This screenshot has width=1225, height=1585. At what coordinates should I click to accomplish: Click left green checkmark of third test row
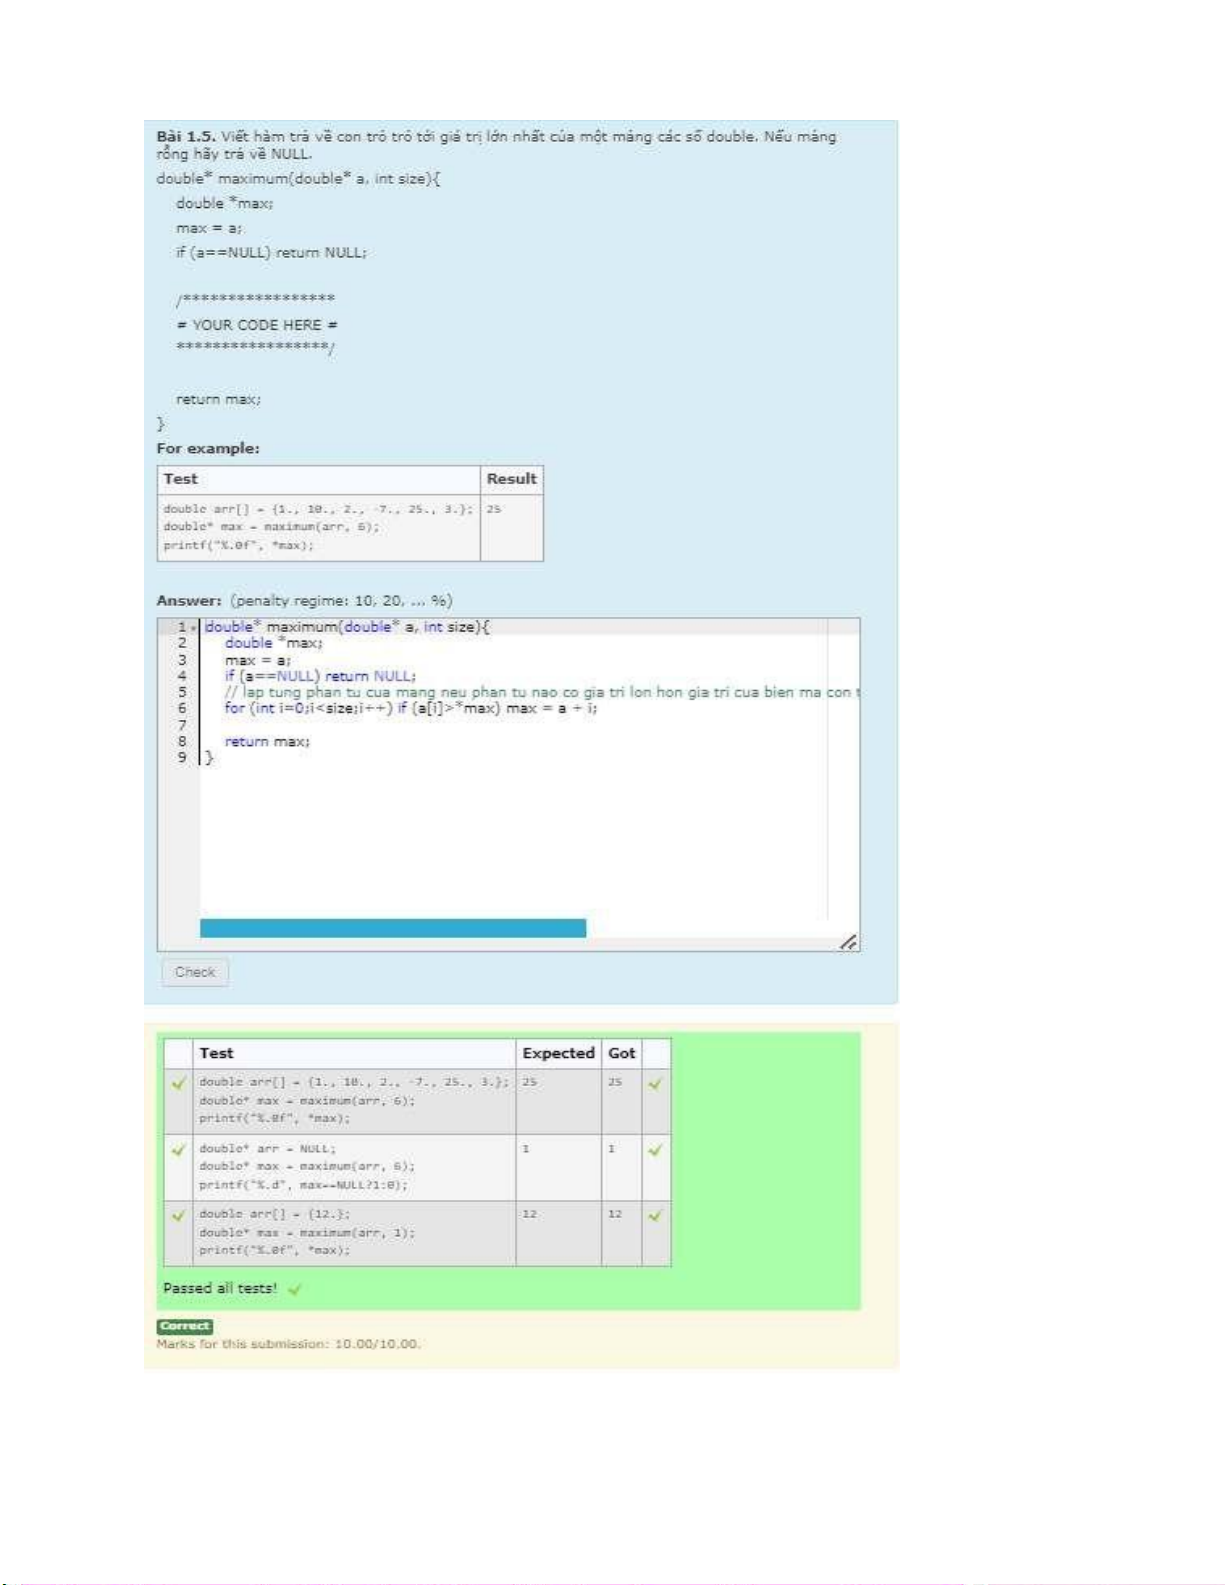coord(179,1216)
